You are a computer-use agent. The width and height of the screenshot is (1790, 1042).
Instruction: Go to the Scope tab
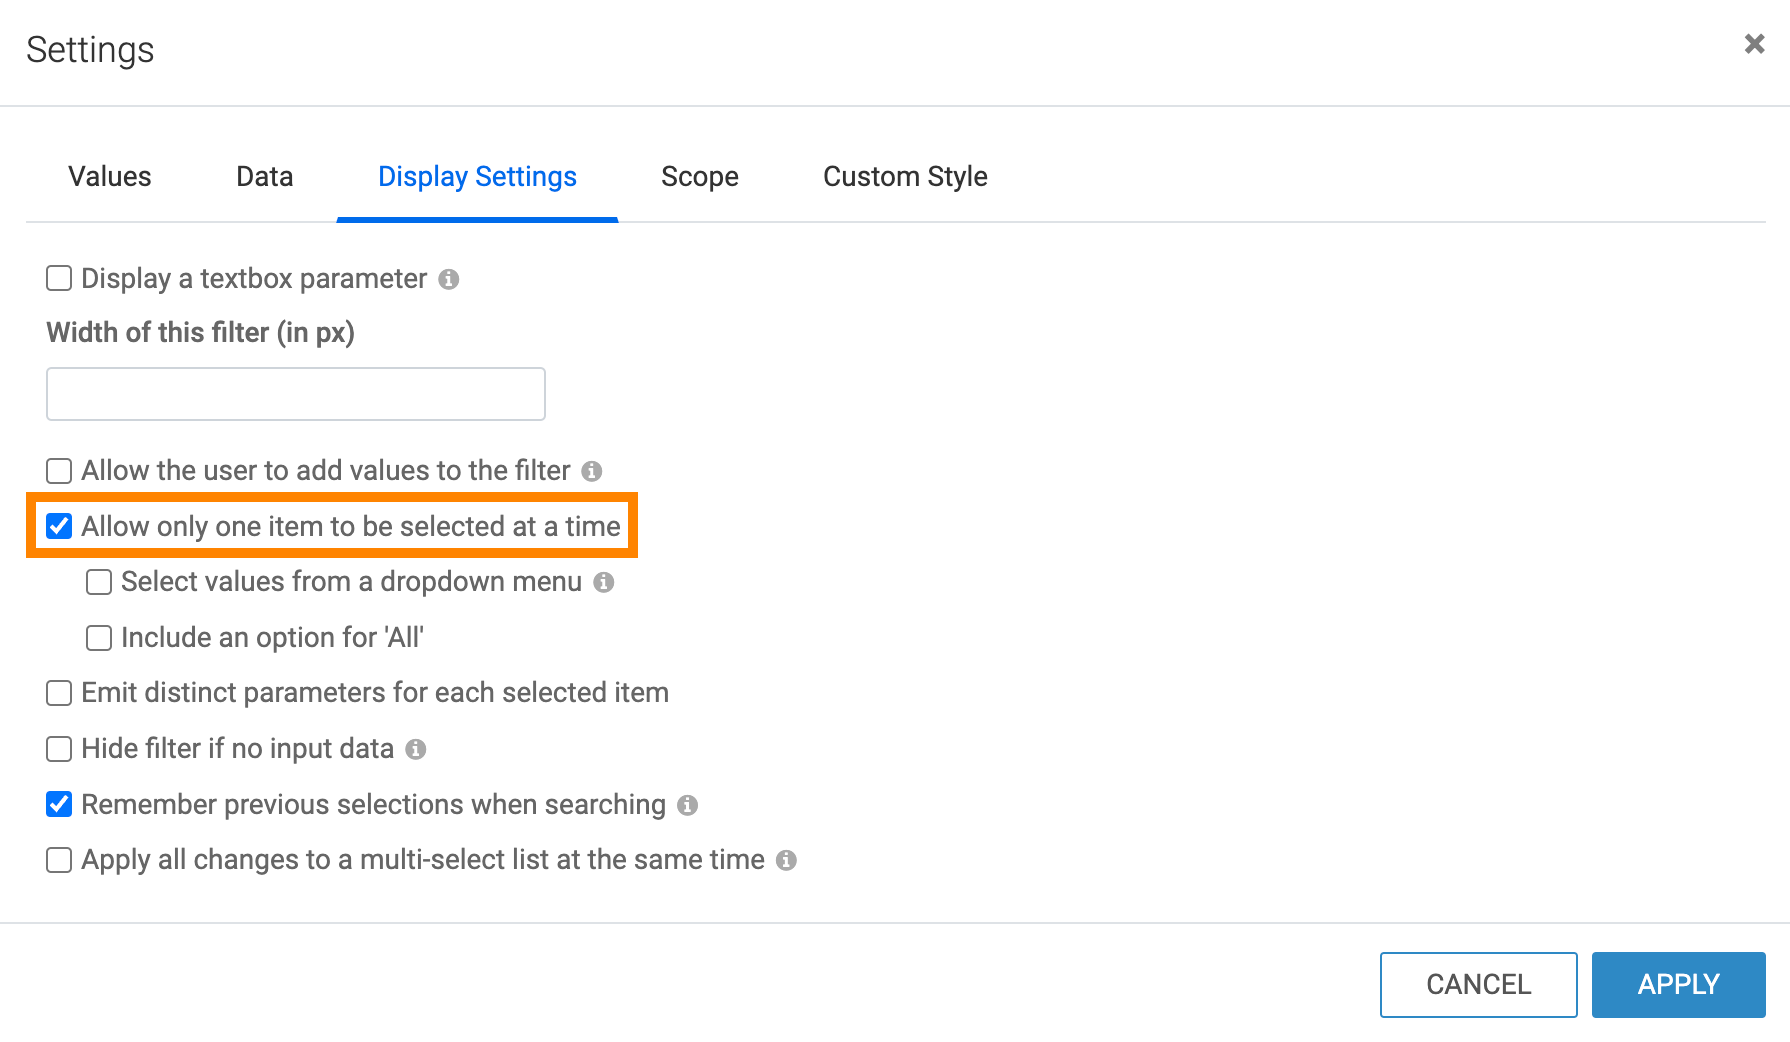700,177
